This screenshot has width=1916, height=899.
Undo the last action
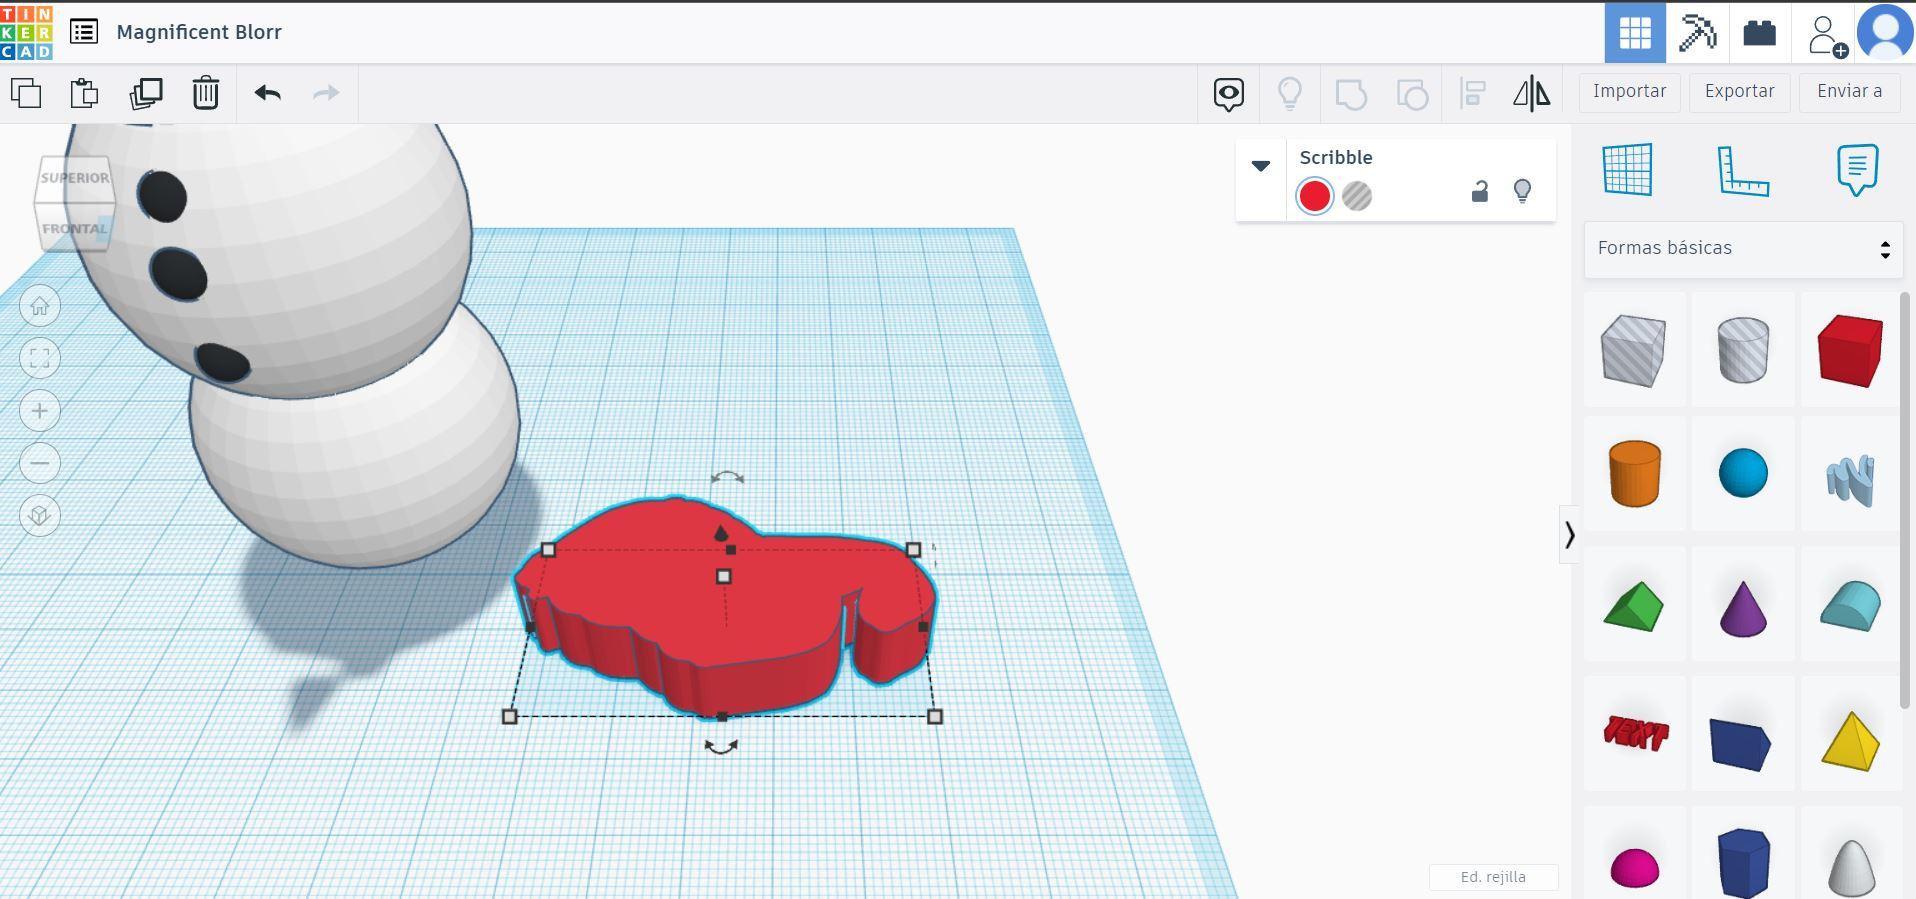click(x=267, y=93)
